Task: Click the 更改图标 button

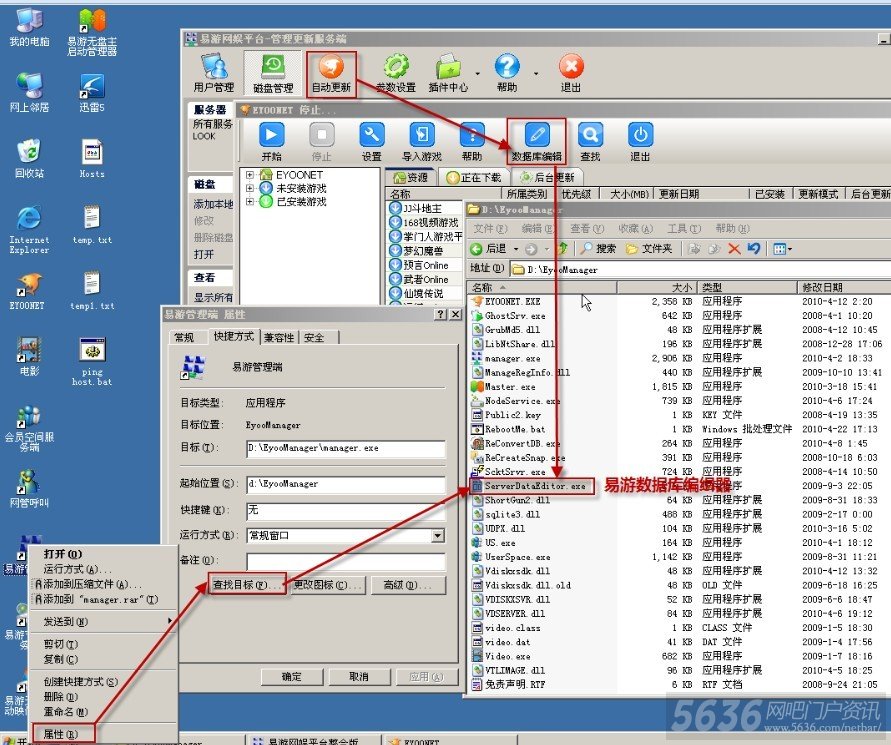Action: pos(327,585)
